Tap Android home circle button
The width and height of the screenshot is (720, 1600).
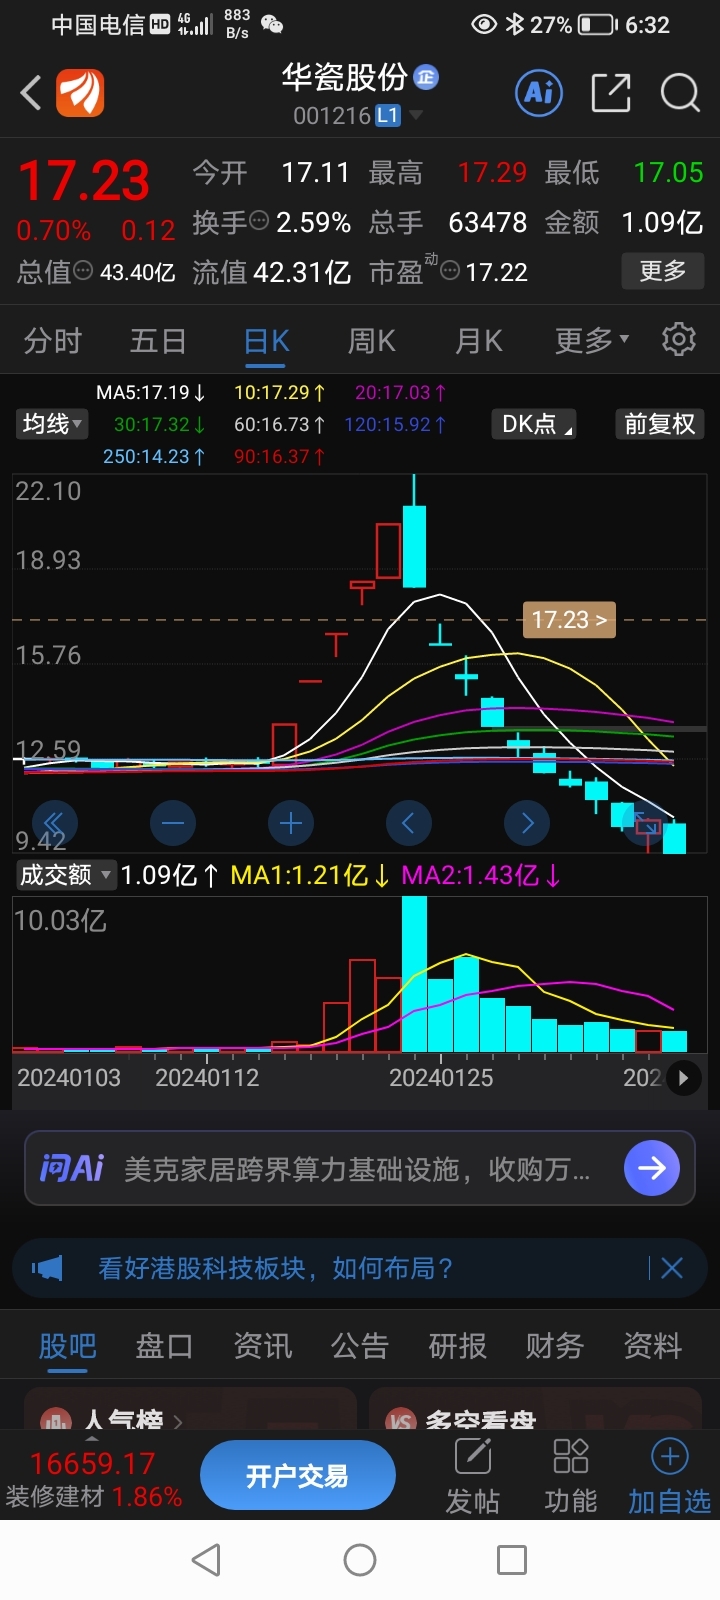(360, 1560)
